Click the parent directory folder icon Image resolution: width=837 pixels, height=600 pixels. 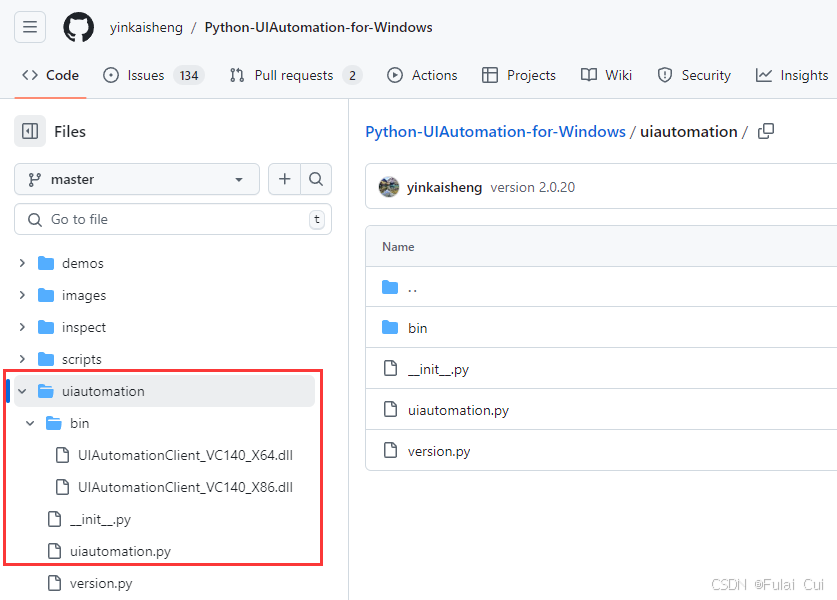point(390,287)
